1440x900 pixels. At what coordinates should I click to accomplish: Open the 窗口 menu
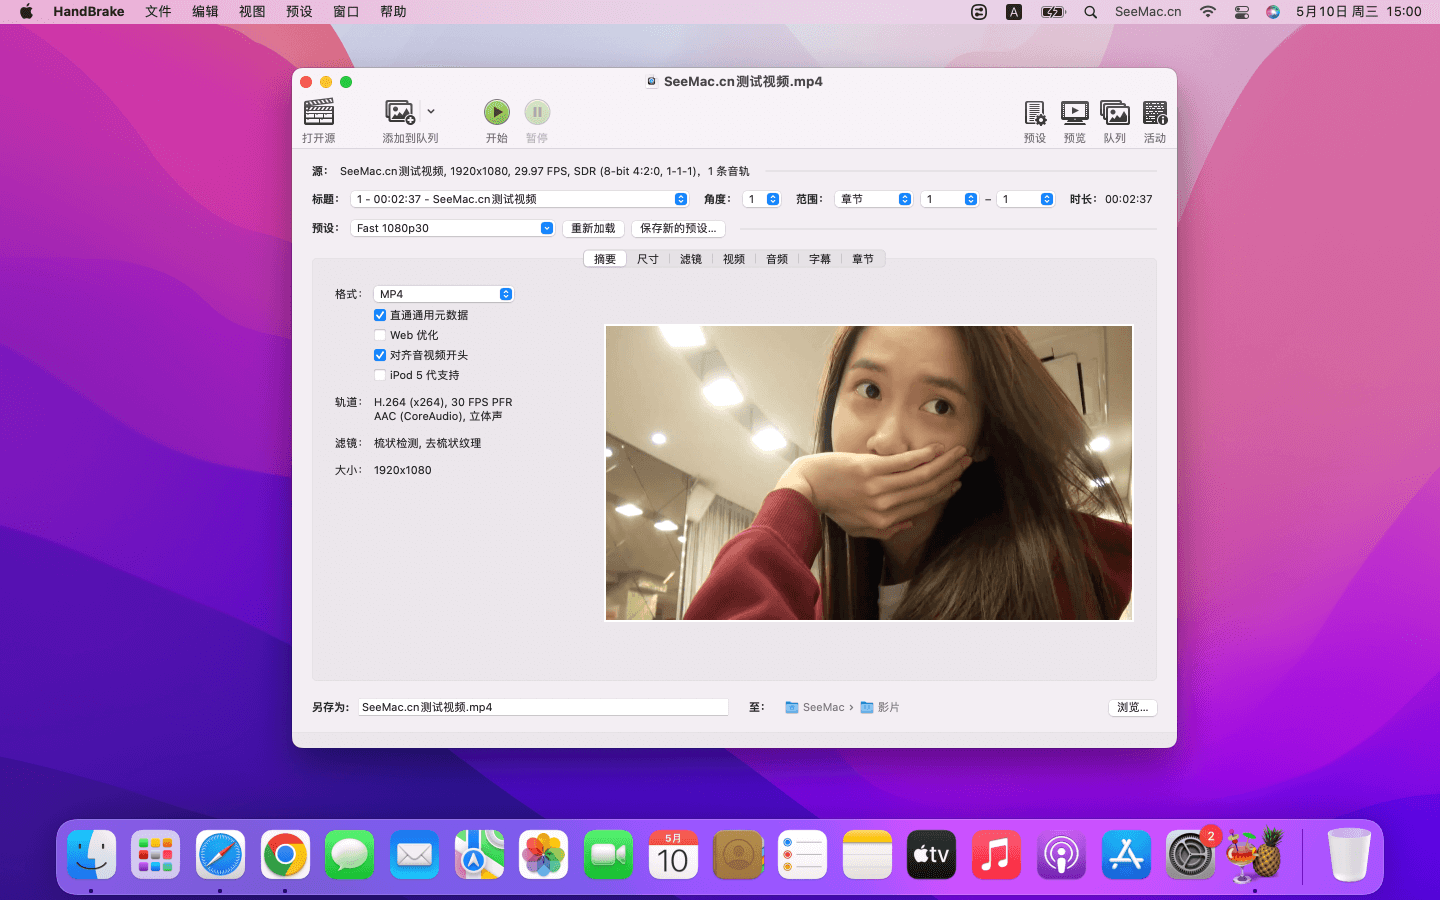(x=346, y=12)
